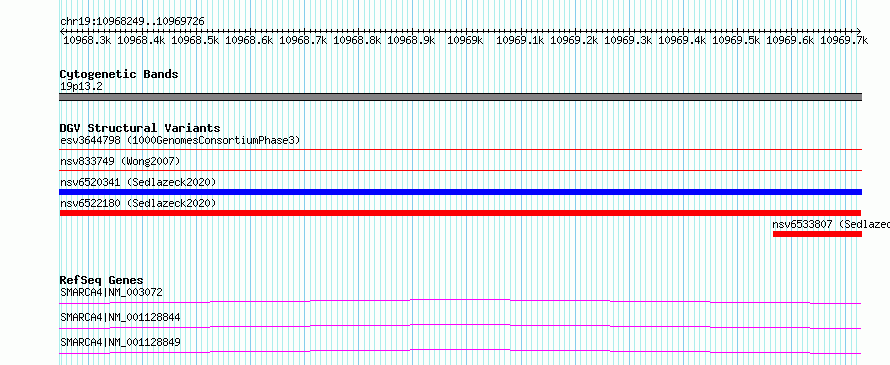
Task: Click ruler tick label 10969k
Action: [x=465, y=40]
